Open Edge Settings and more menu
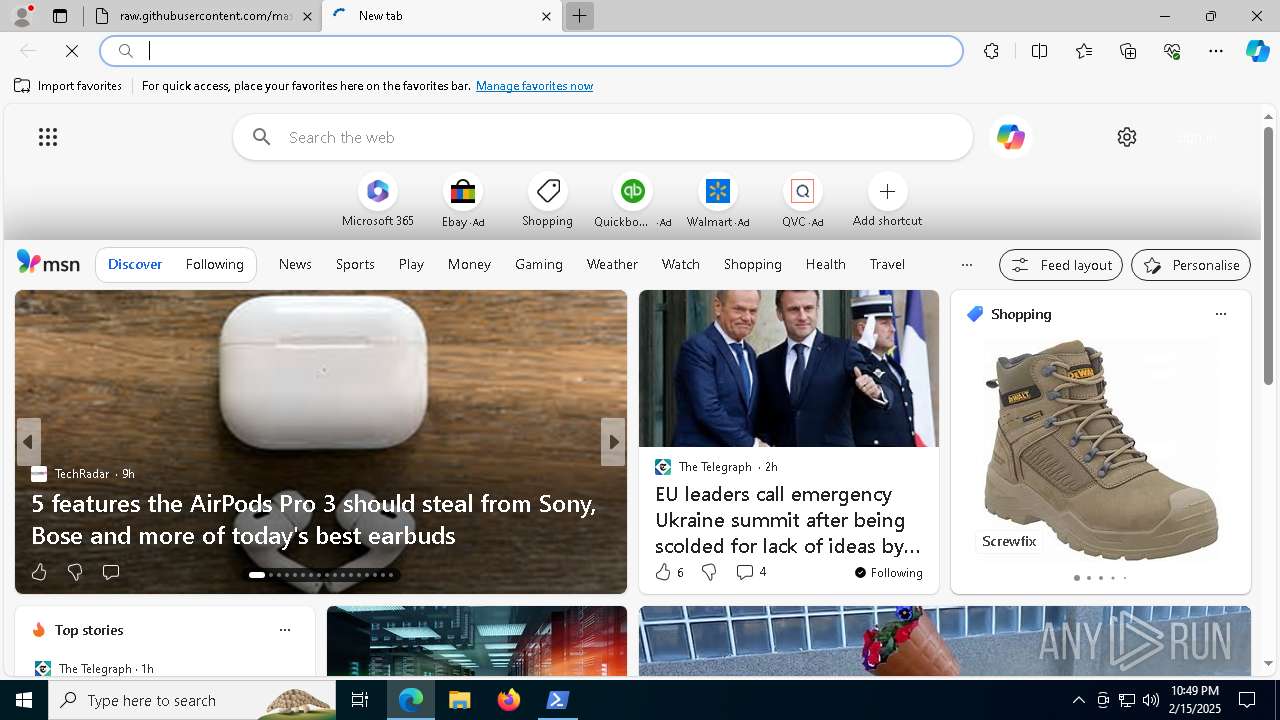The width and height of the screenshot is (1280, 720). 1216,51
